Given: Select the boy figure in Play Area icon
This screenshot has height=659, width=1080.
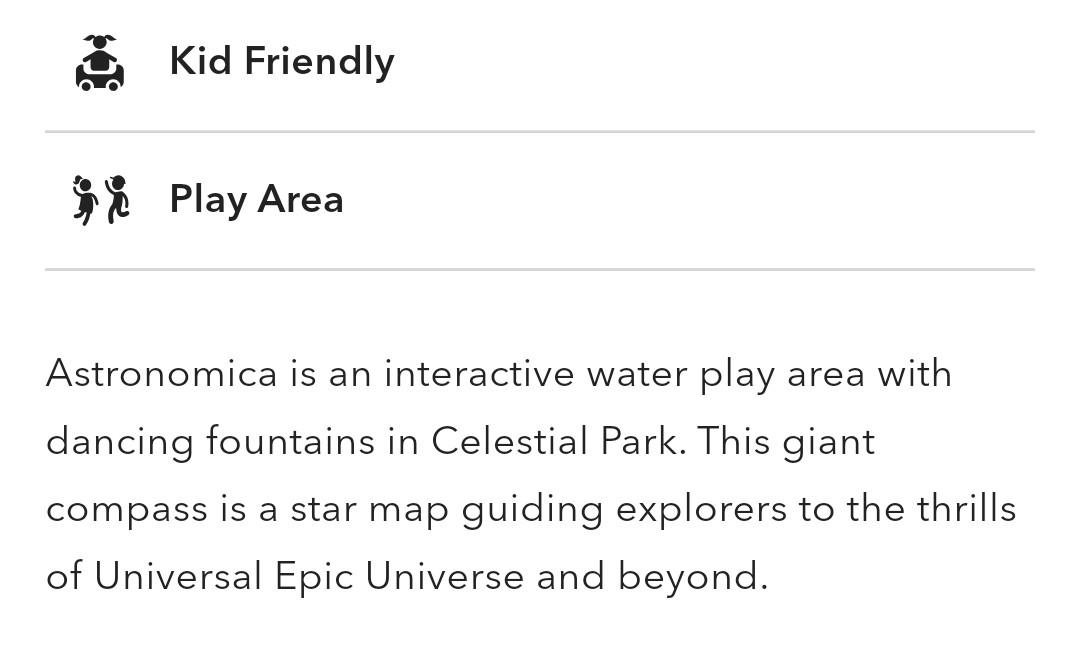Looking at the screenshot, I should (117, 200).
